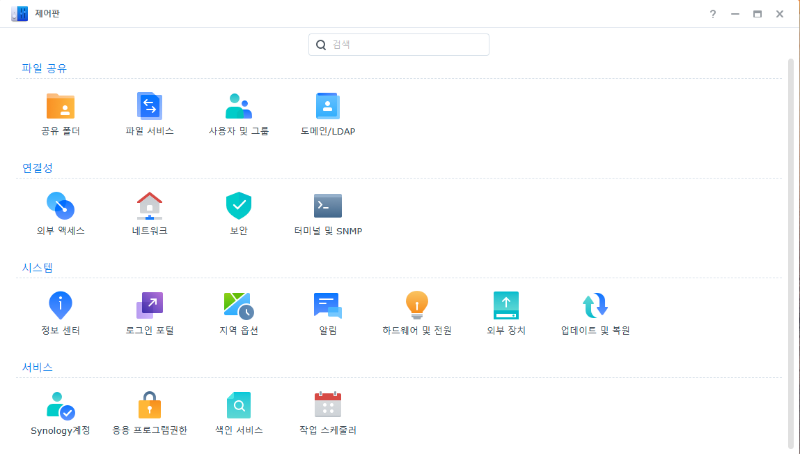Open 파일 서비스 file services icon

point(149,106)
